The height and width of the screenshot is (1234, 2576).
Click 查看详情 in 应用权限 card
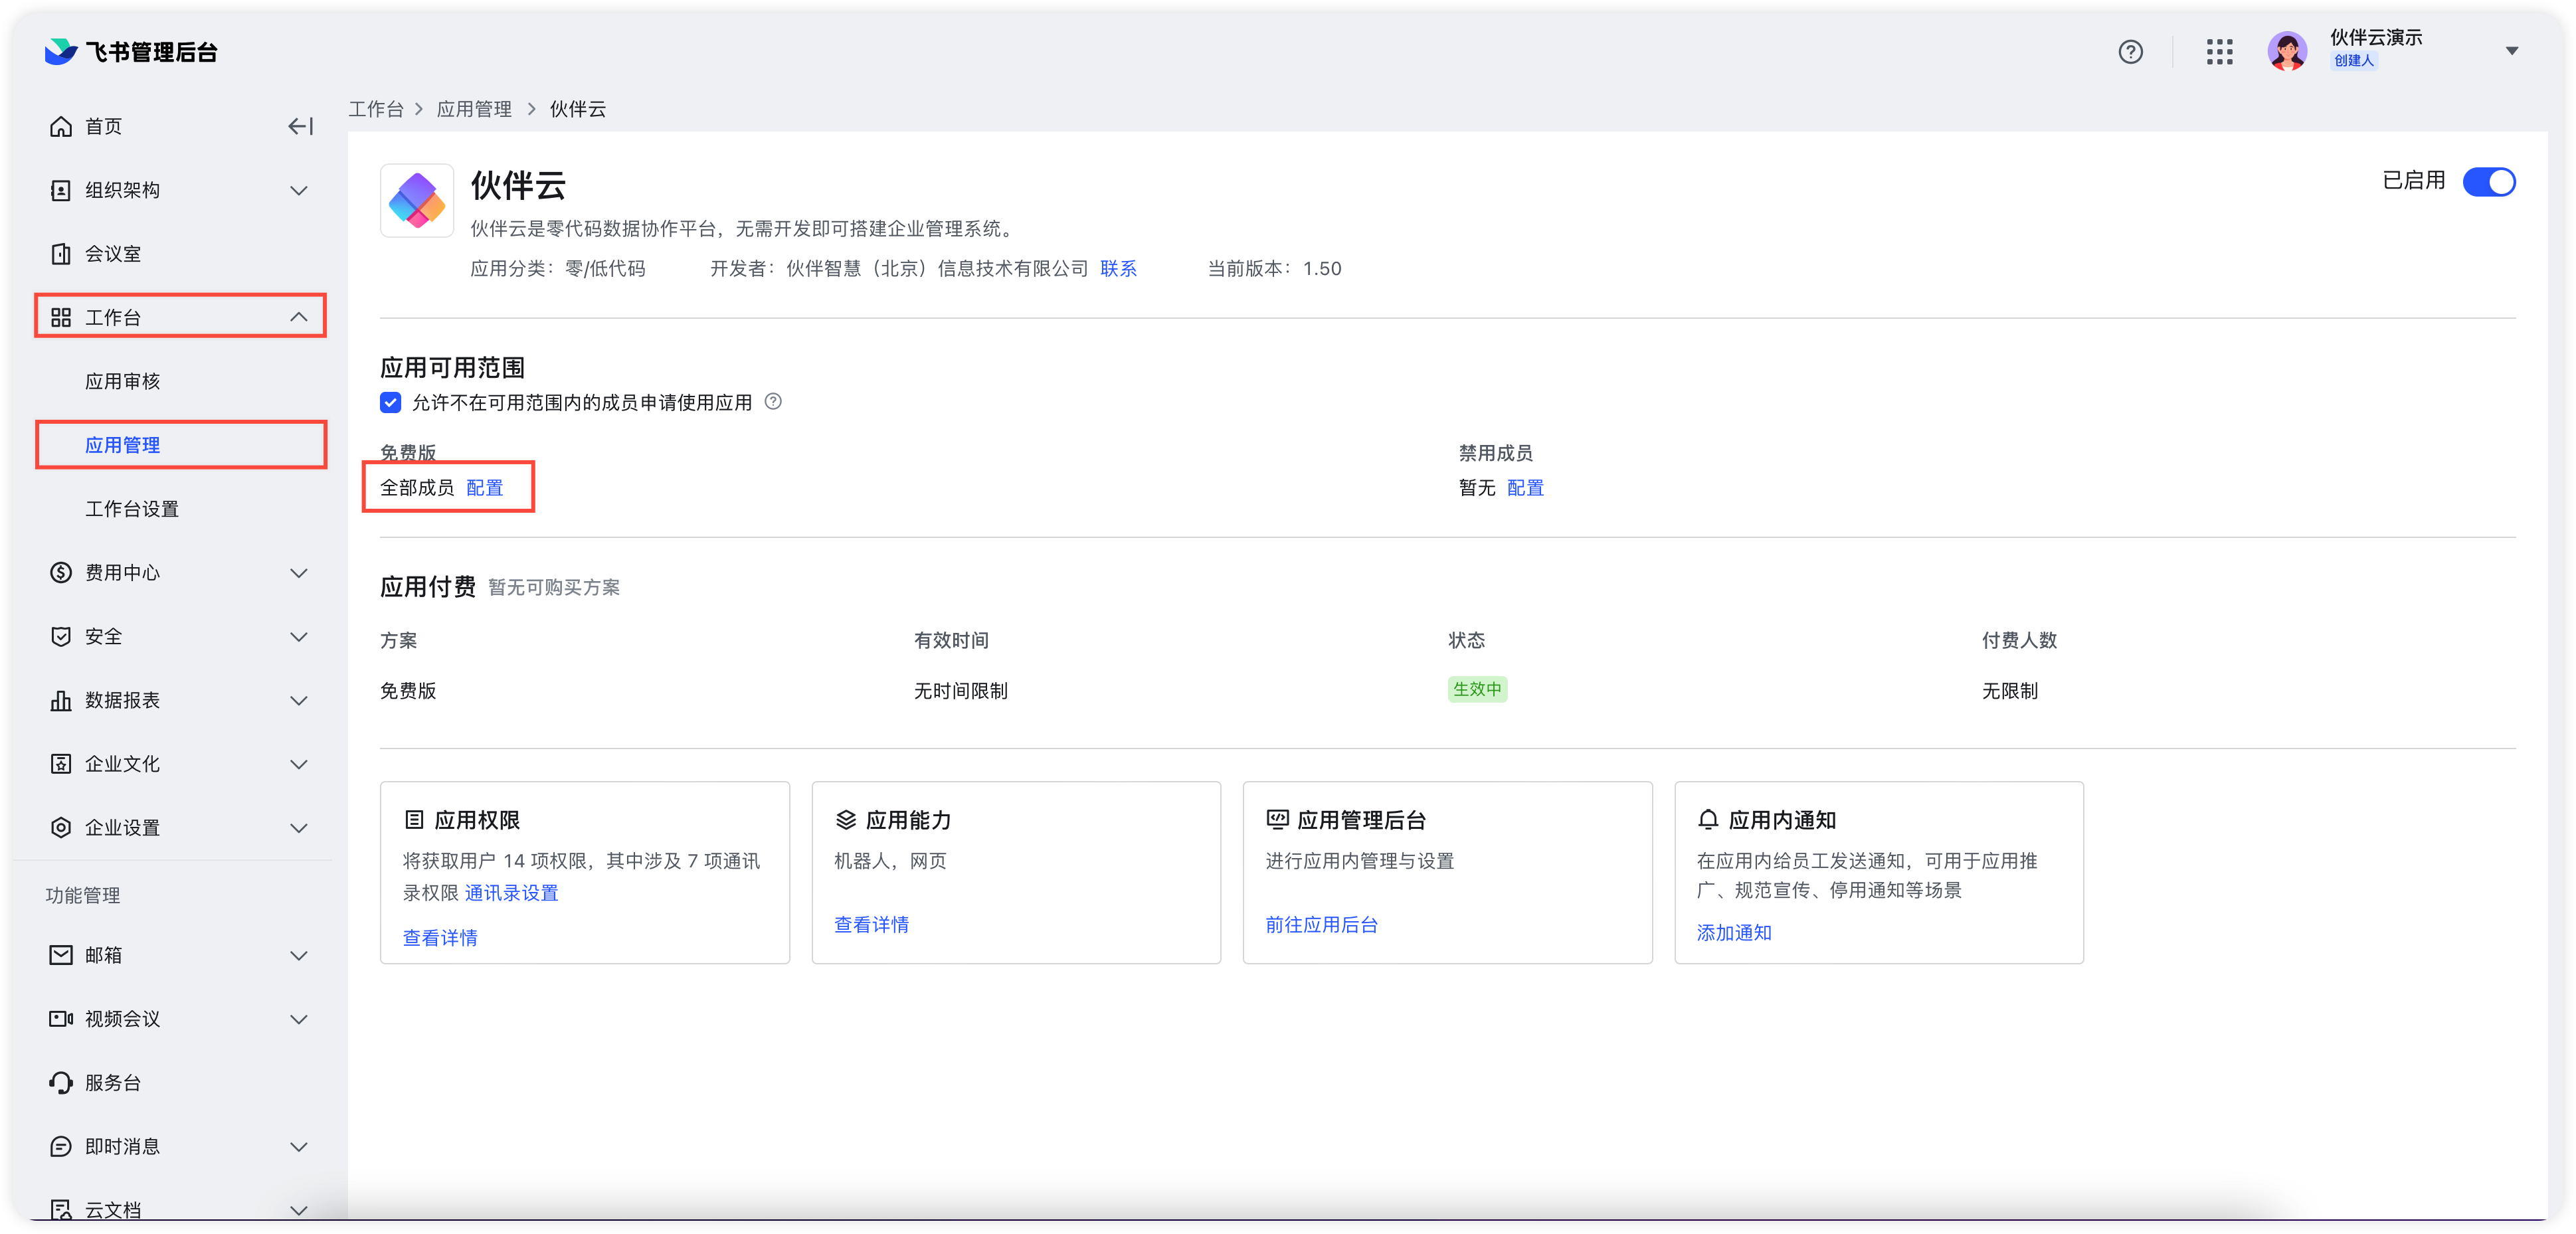[x=440, y=938]
